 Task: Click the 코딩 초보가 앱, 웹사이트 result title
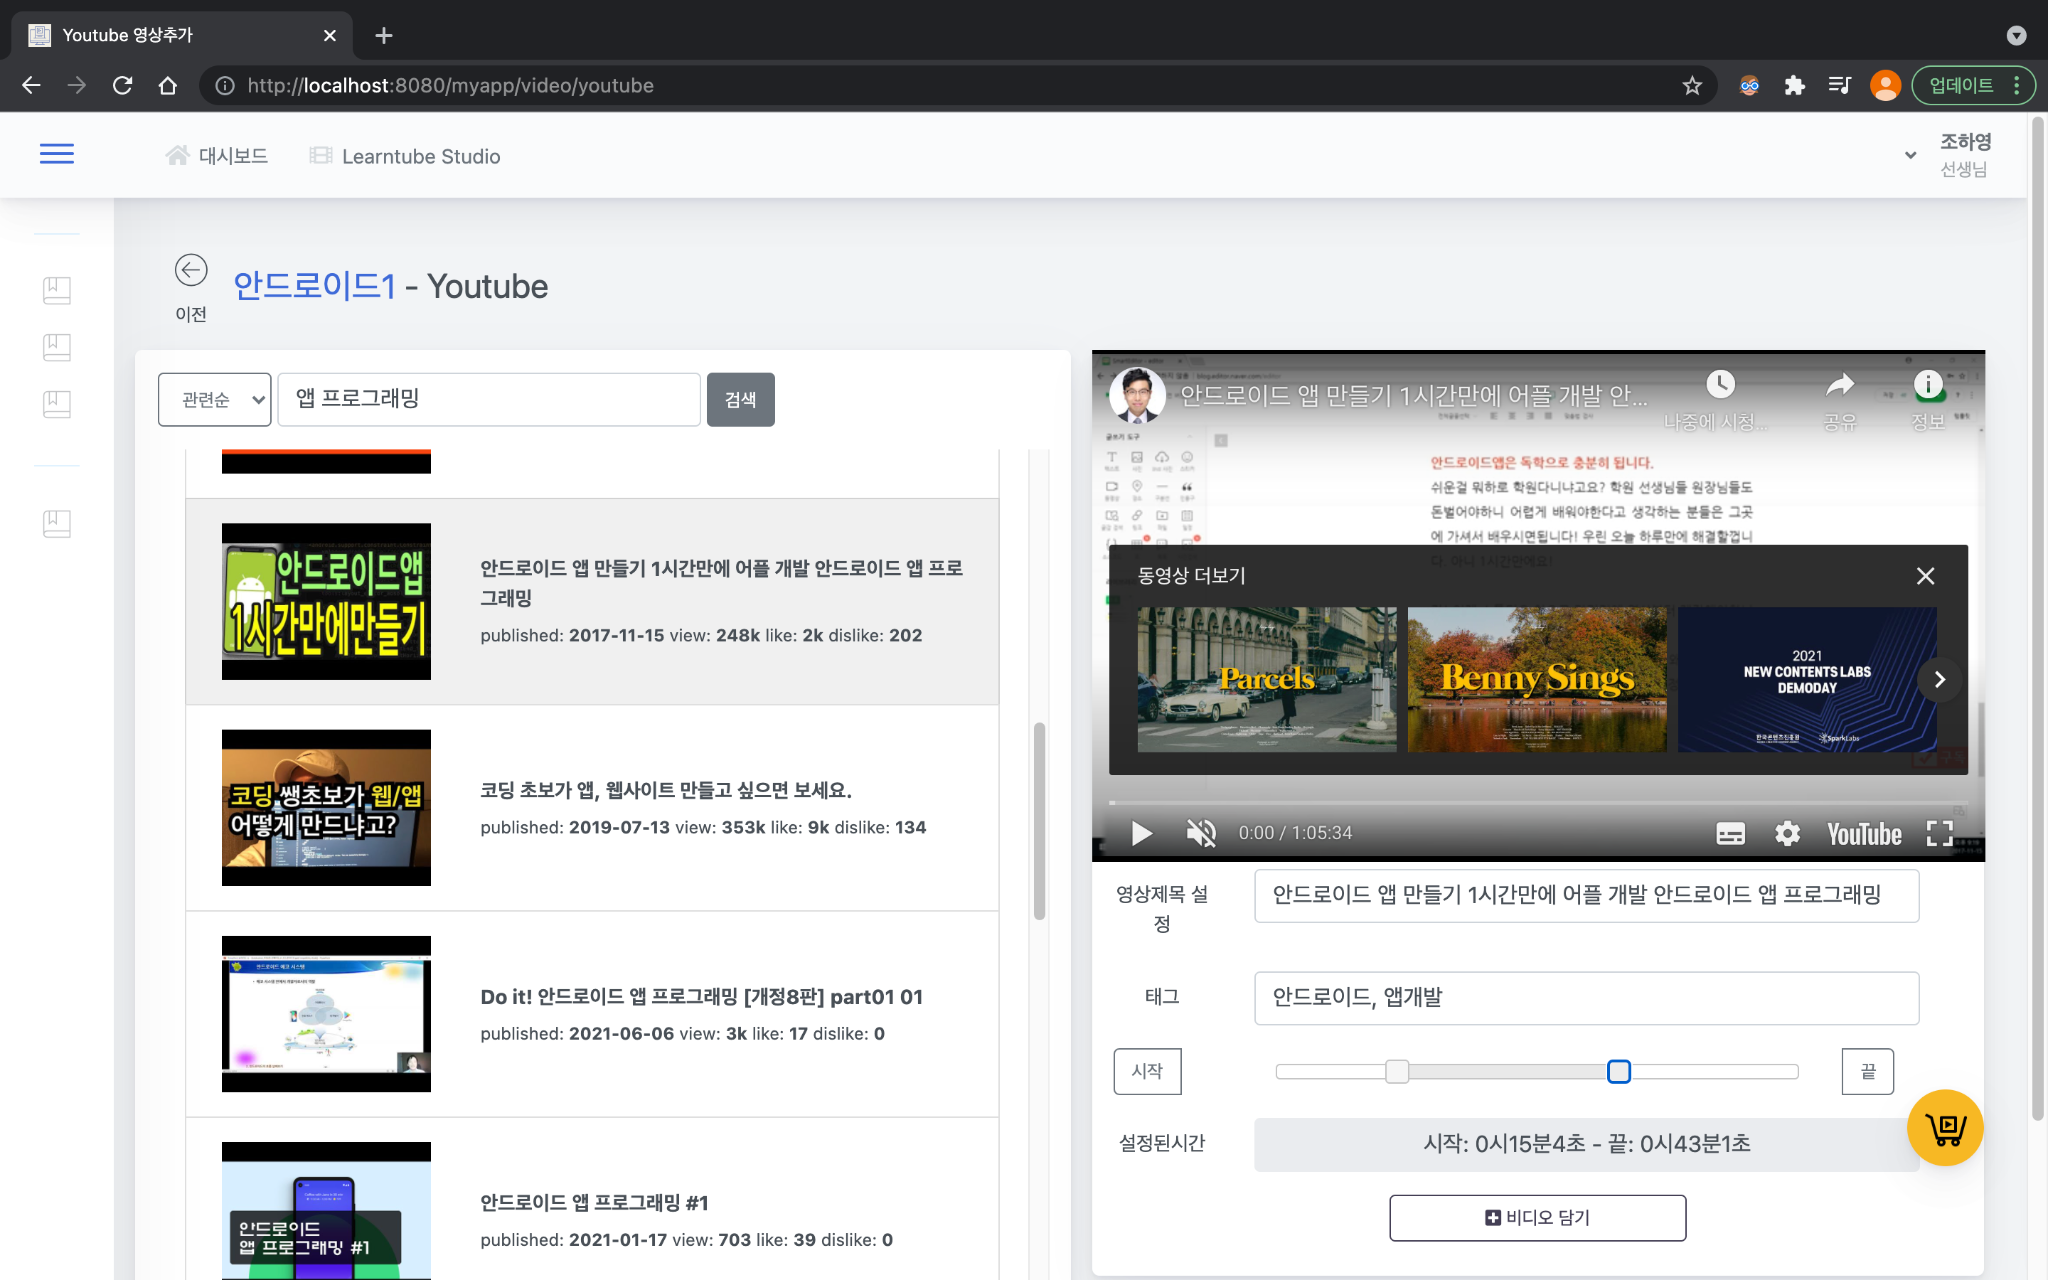[x=666, y=790]
